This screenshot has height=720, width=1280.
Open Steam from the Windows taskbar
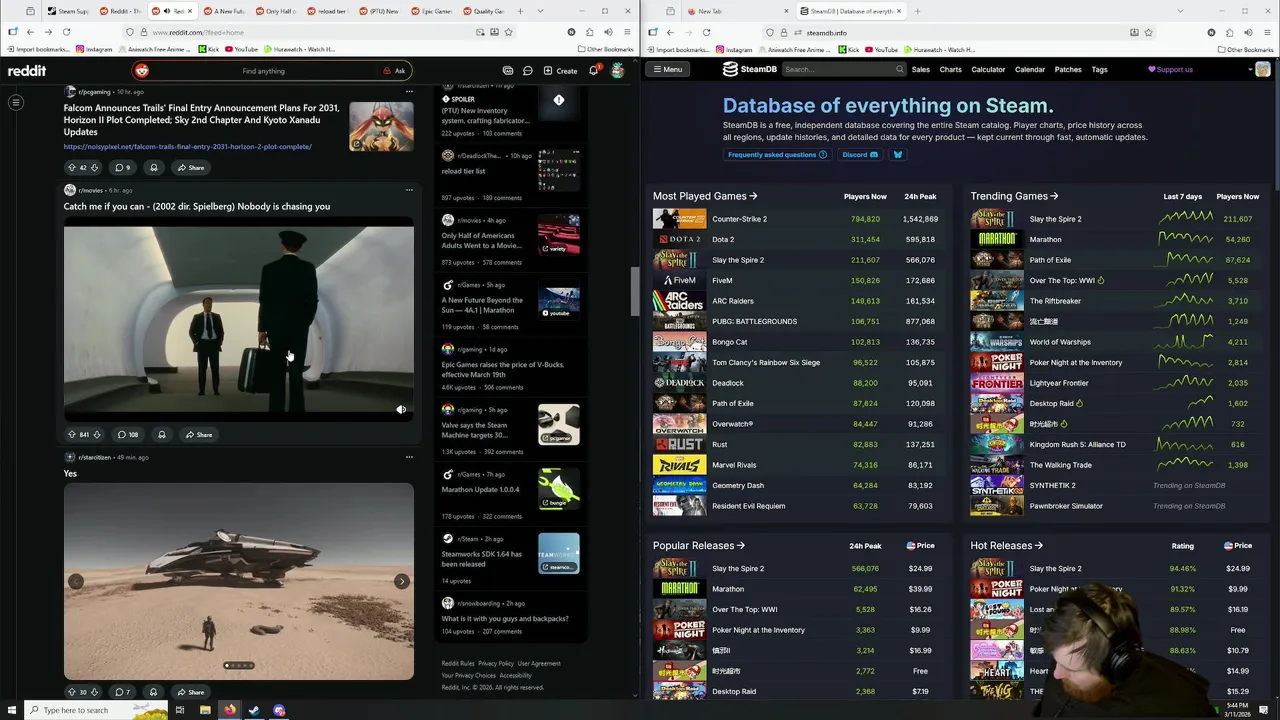pos(254,710)
